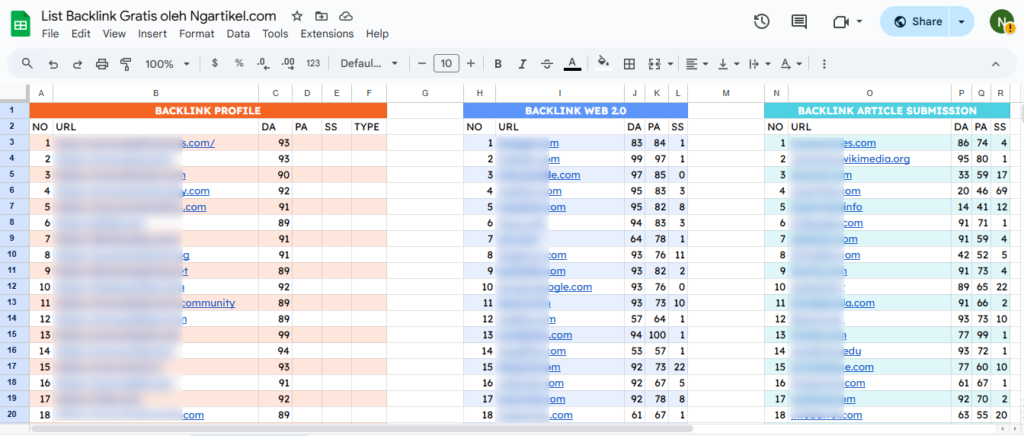1024x436 pixels.
Task: Start a Meet call camera icon
Action: (840, 22)
